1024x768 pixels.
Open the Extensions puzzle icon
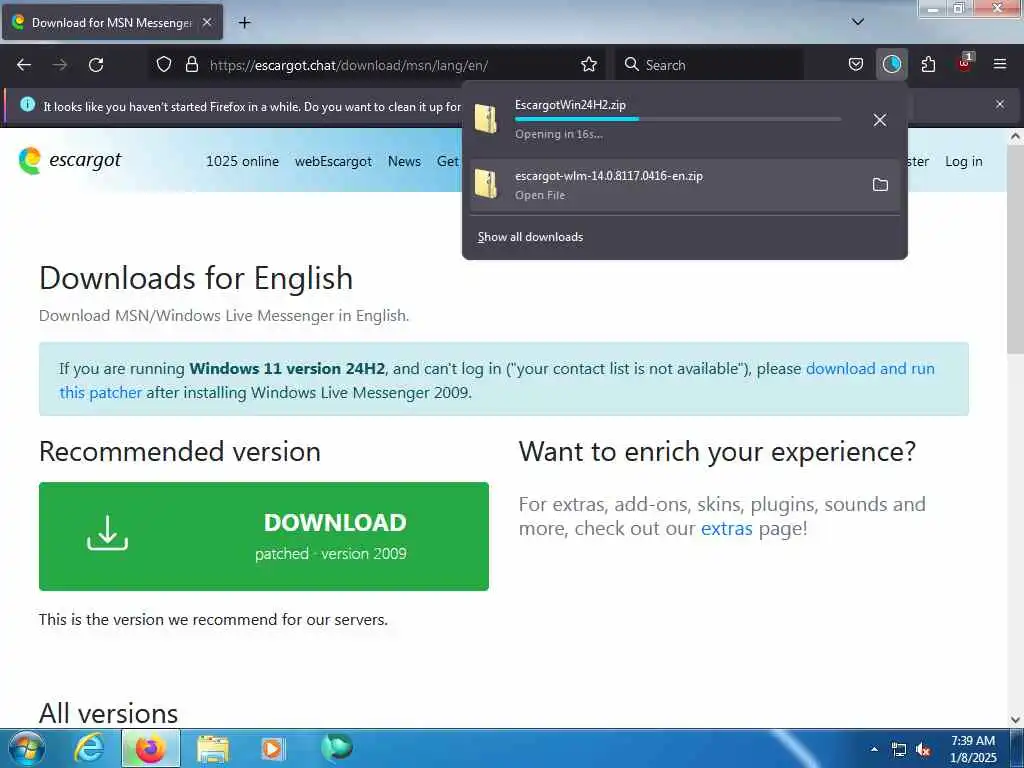[928, 64]
